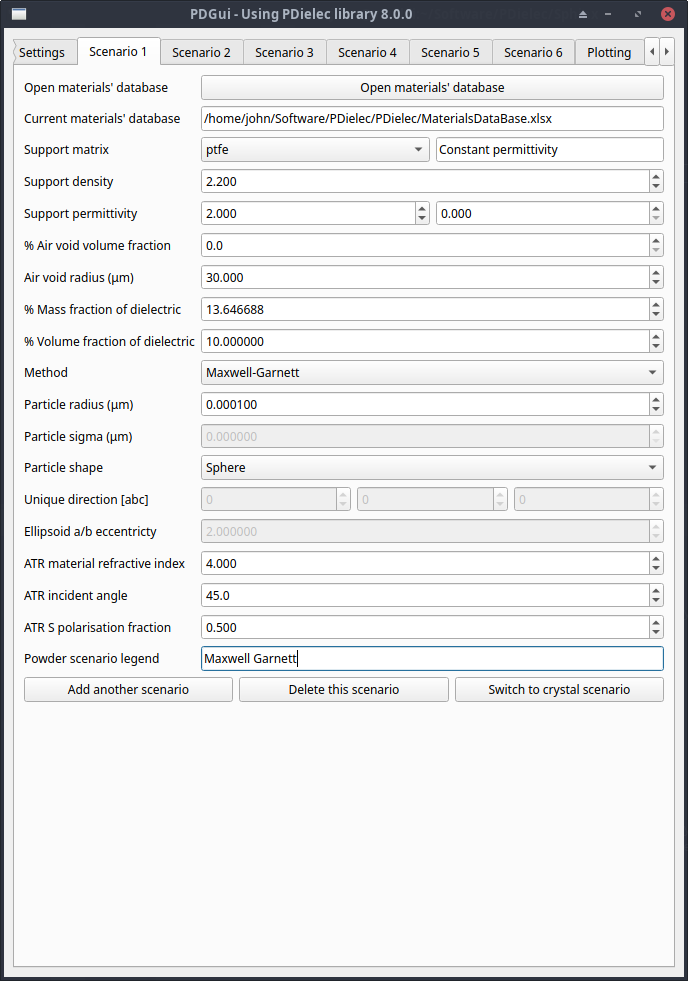Viewport: 688px width, 981px height.
Task: Increase ATR S polarisation fraction
Action: point(656,622)
